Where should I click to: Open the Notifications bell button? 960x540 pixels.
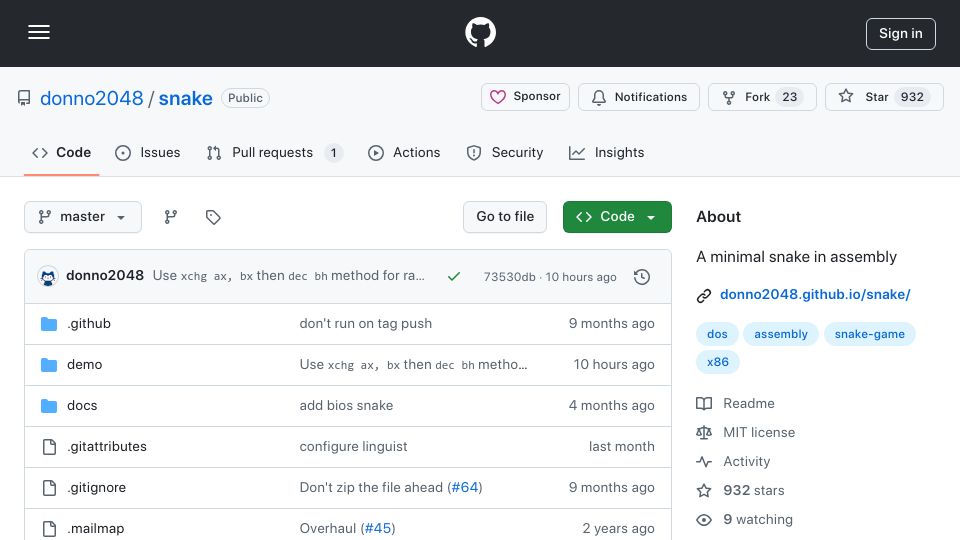[639, 97]
